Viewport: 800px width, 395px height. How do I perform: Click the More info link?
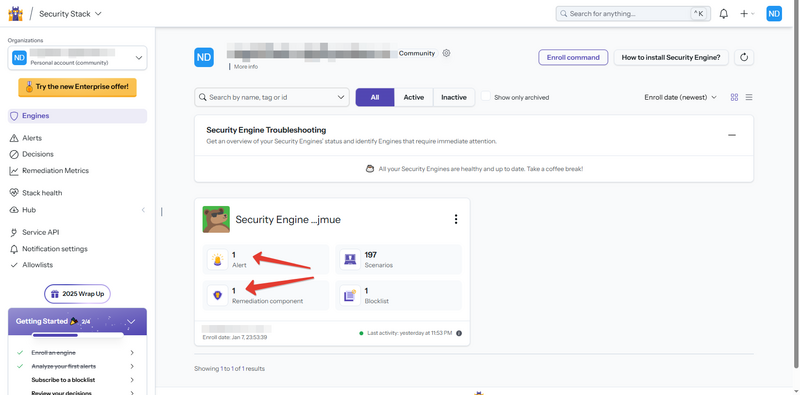point(246,67)
